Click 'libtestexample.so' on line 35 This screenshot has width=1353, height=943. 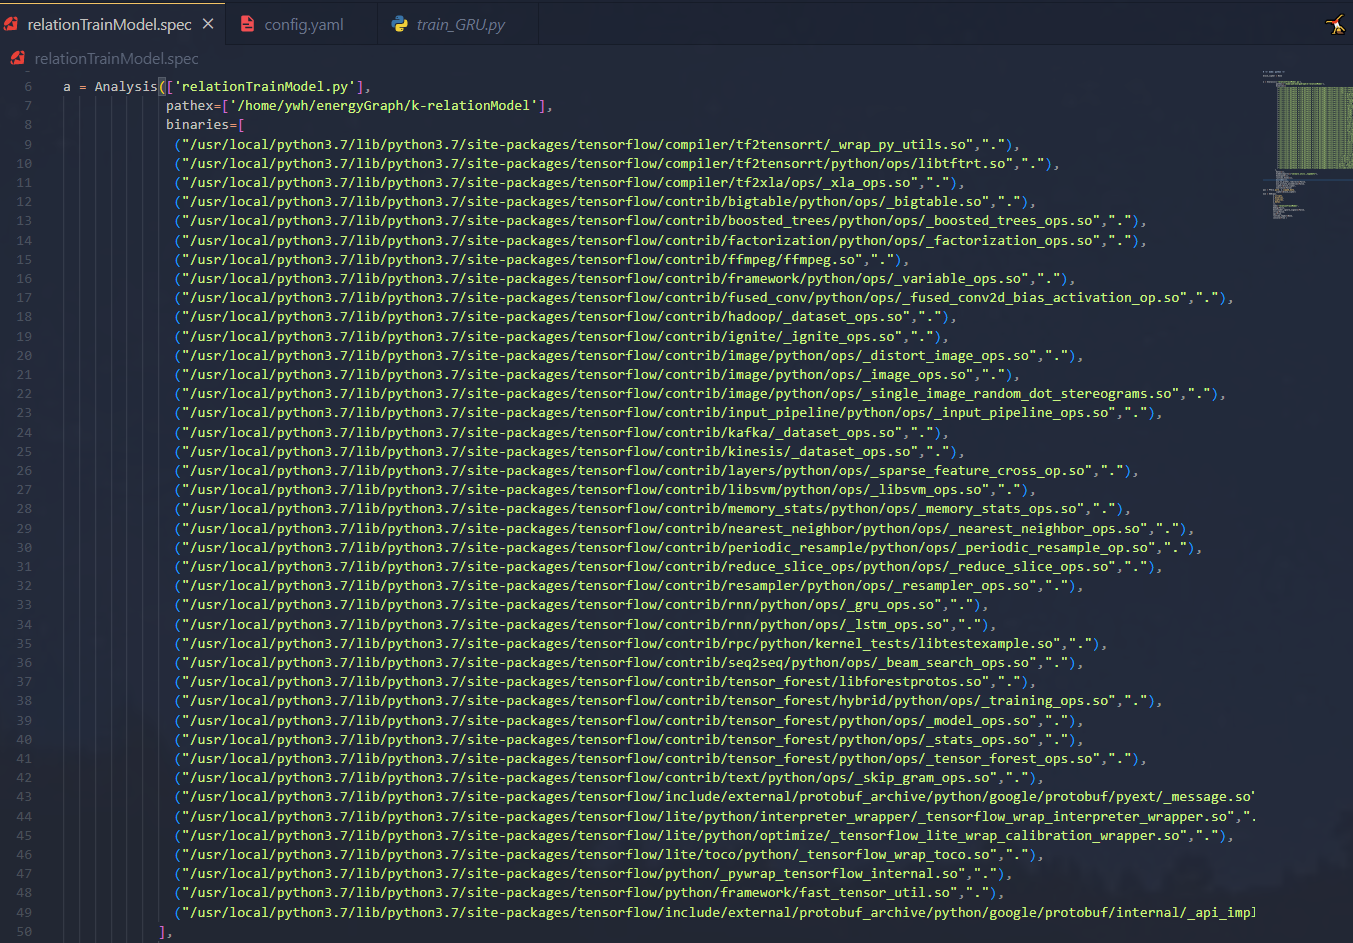987,643
